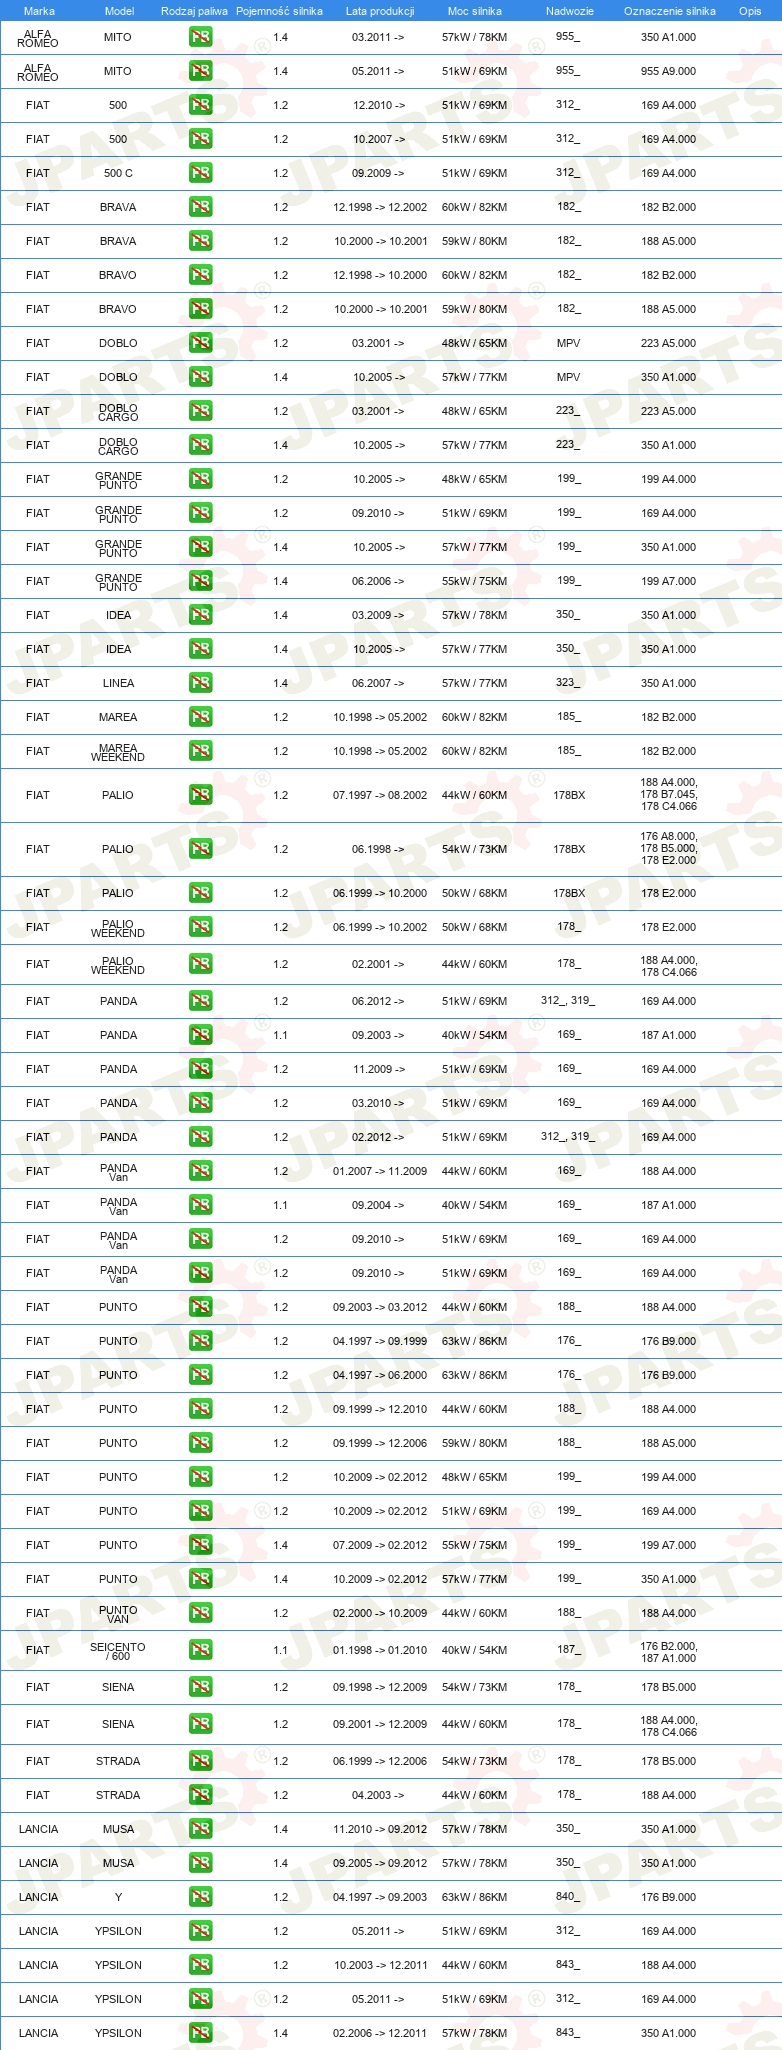The height and width of the screenshot is (2050, 782).
Task: Click the '07.1997 -> 08.2002' date cell
Action: pyautogui.click(x=380, y=795)
